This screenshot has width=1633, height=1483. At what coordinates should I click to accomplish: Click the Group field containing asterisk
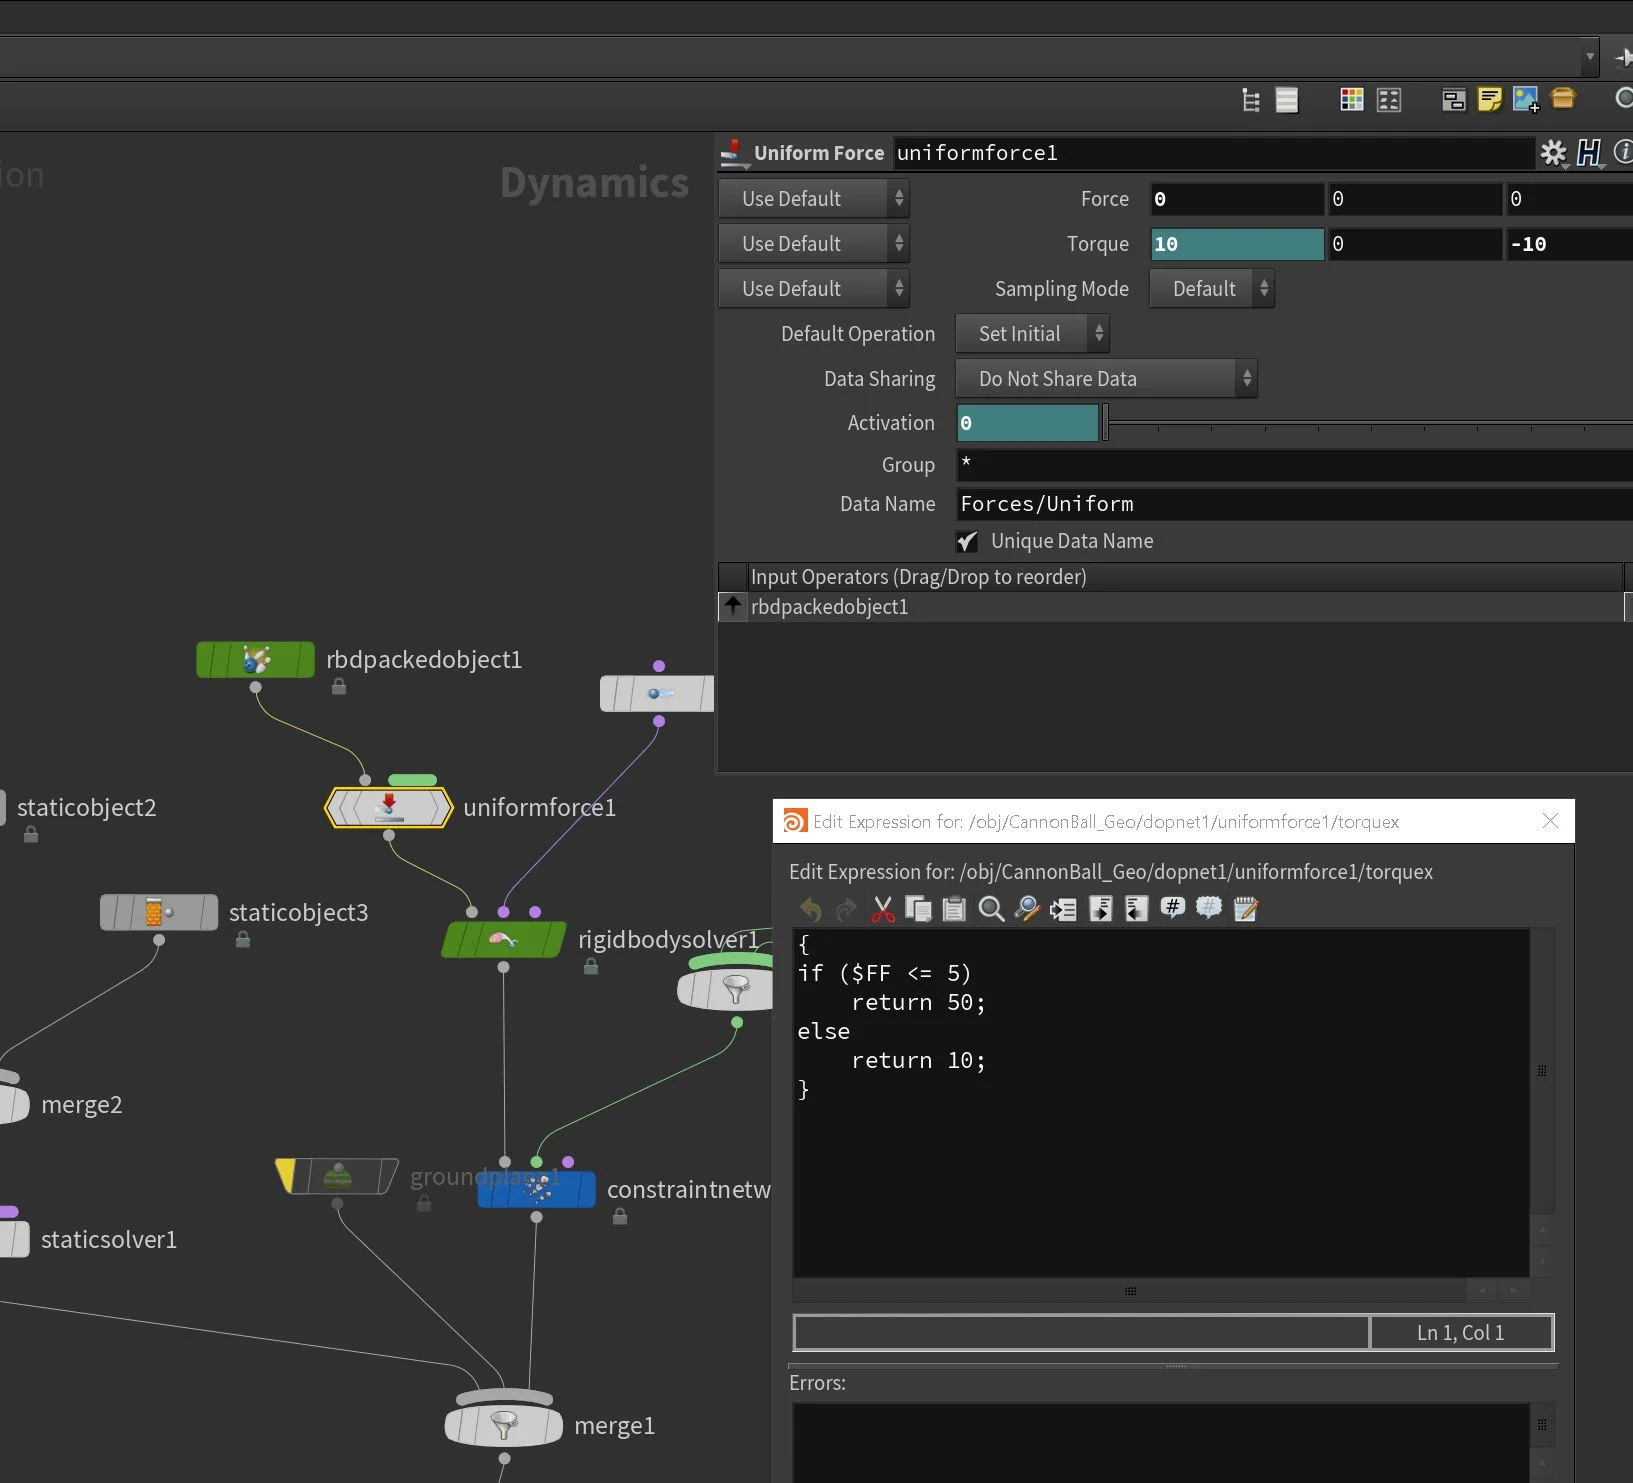[x=1295, y=464]
